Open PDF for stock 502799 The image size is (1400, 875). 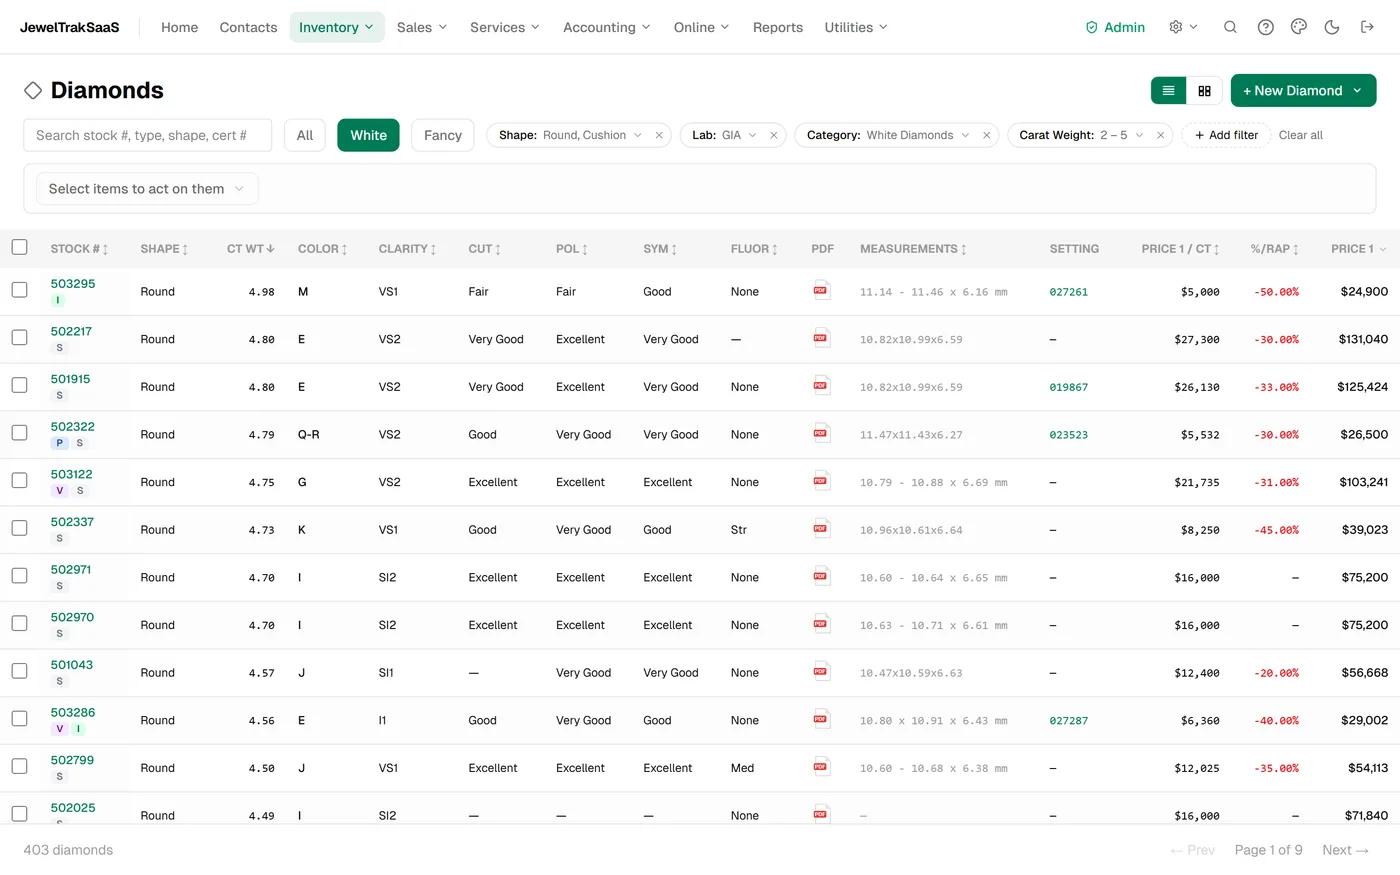tap(821, 767)
